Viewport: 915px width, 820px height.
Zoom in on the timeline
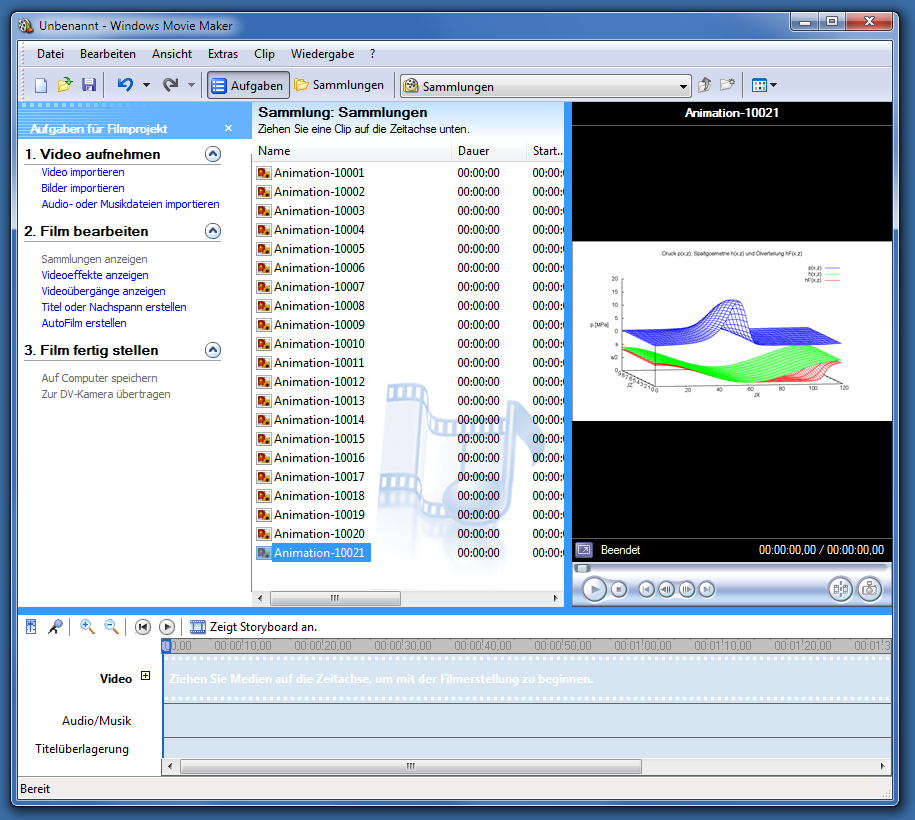(88, 627)
